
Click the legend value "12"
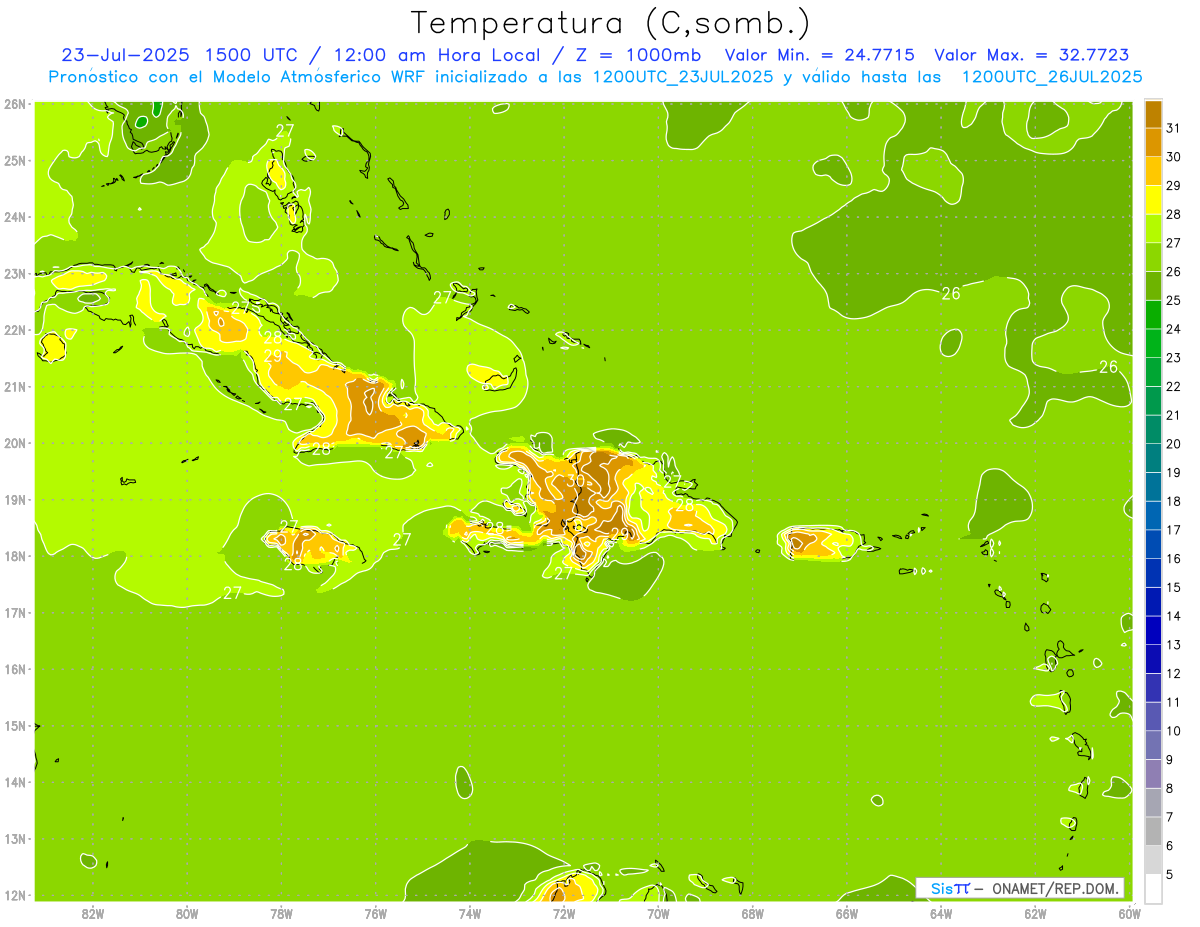[x=1173, y=674]
